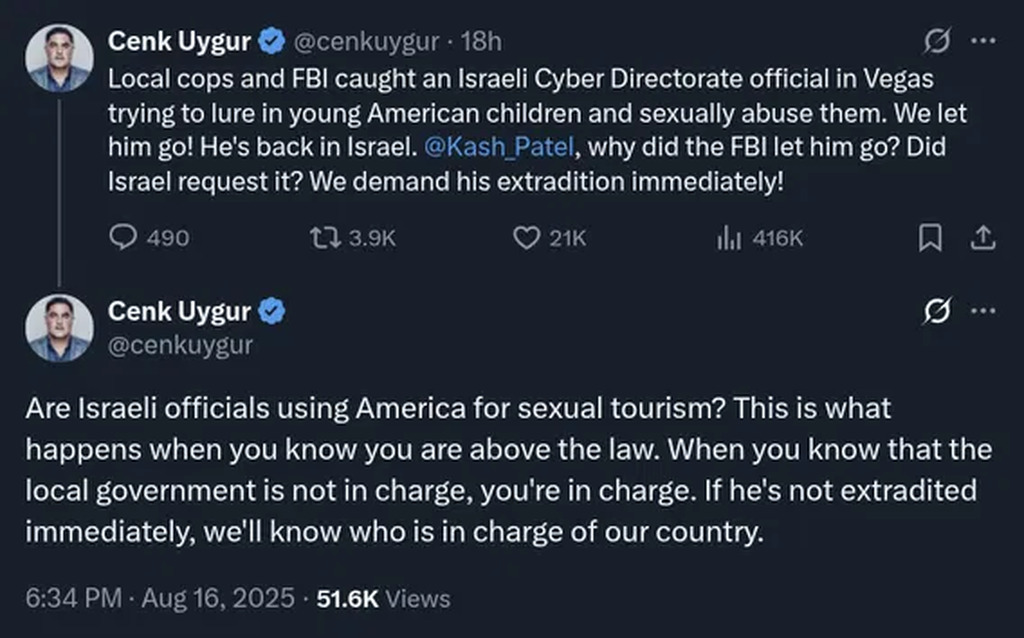Click the Grok icon on first tweet
This screenshot has height=638, width=1024.
click(936, 42)
